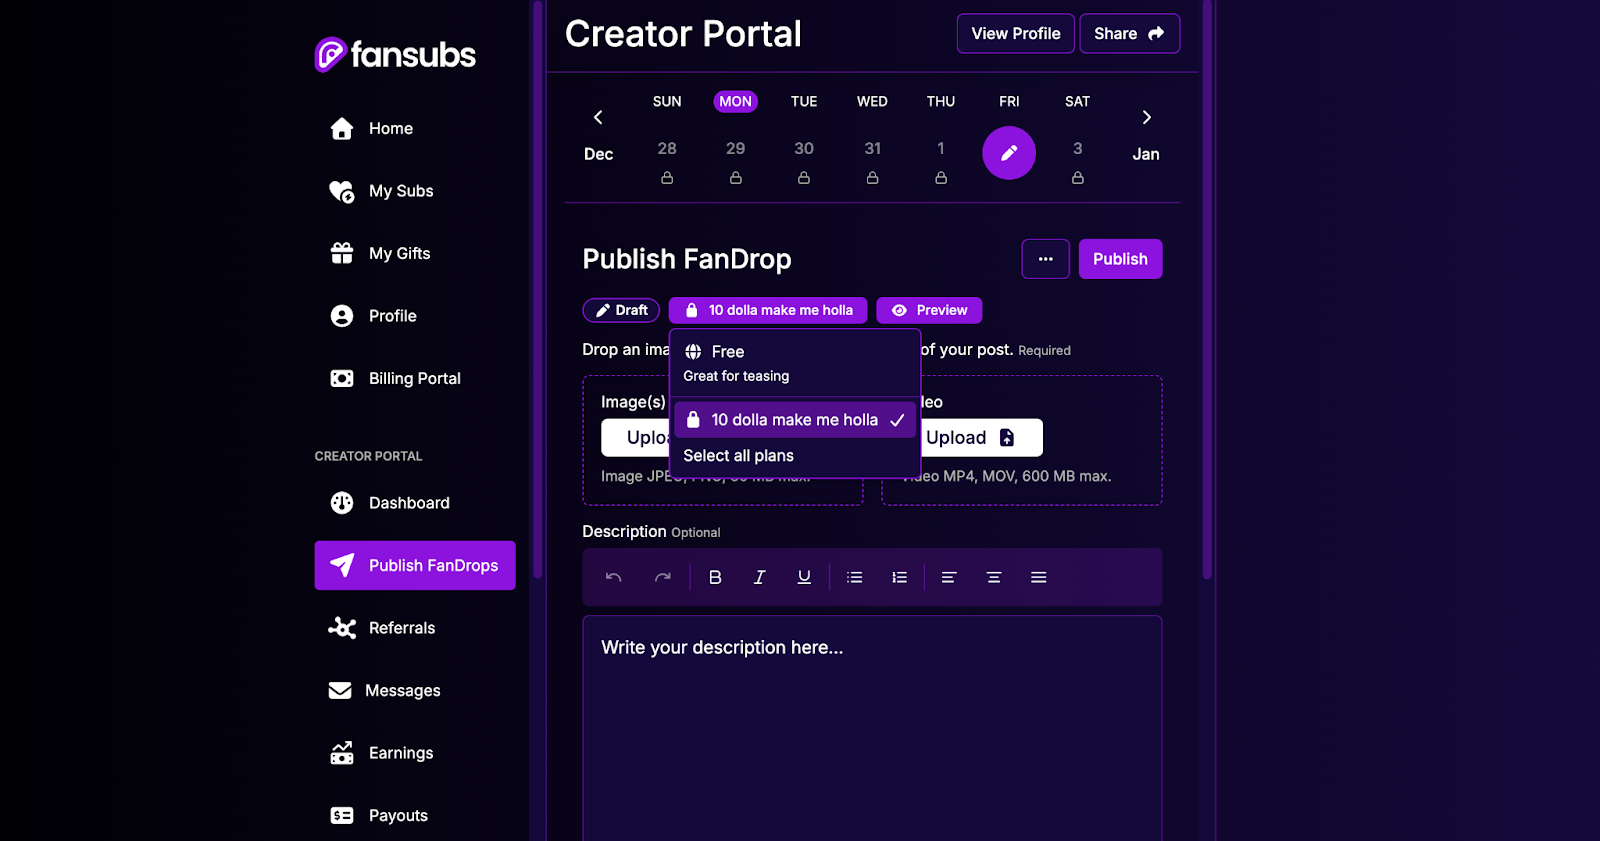Open the three-dots more options menu
The image size is (1600, 841).
pos(1045,259)
